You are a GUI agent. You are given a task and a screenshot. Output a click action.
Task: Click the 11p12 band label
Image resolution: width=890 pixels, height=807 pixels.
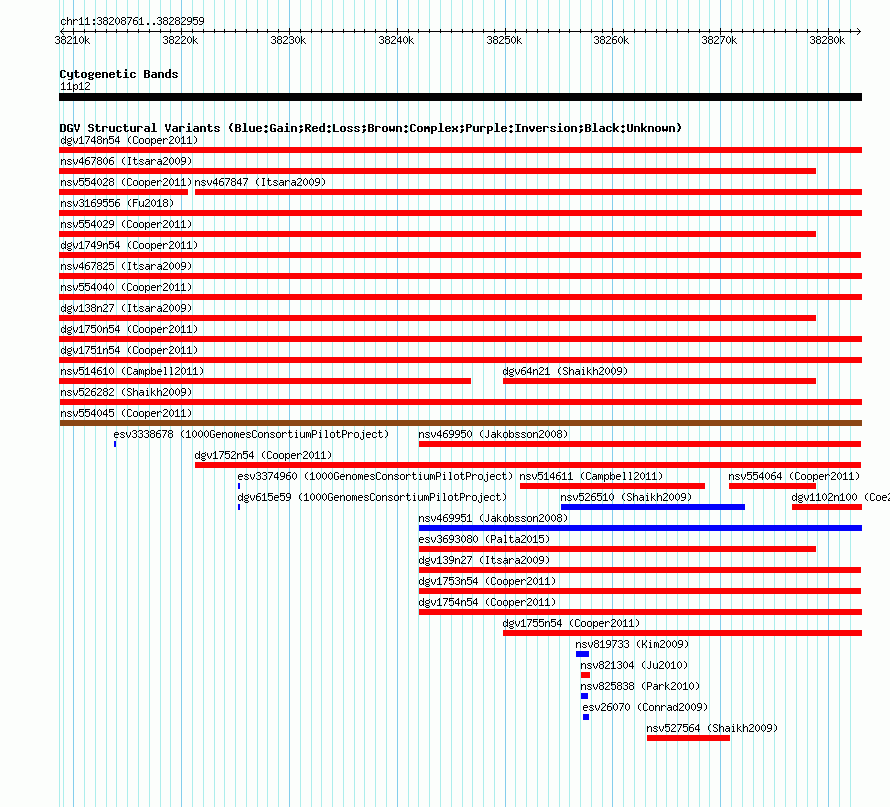click(75, 86)
